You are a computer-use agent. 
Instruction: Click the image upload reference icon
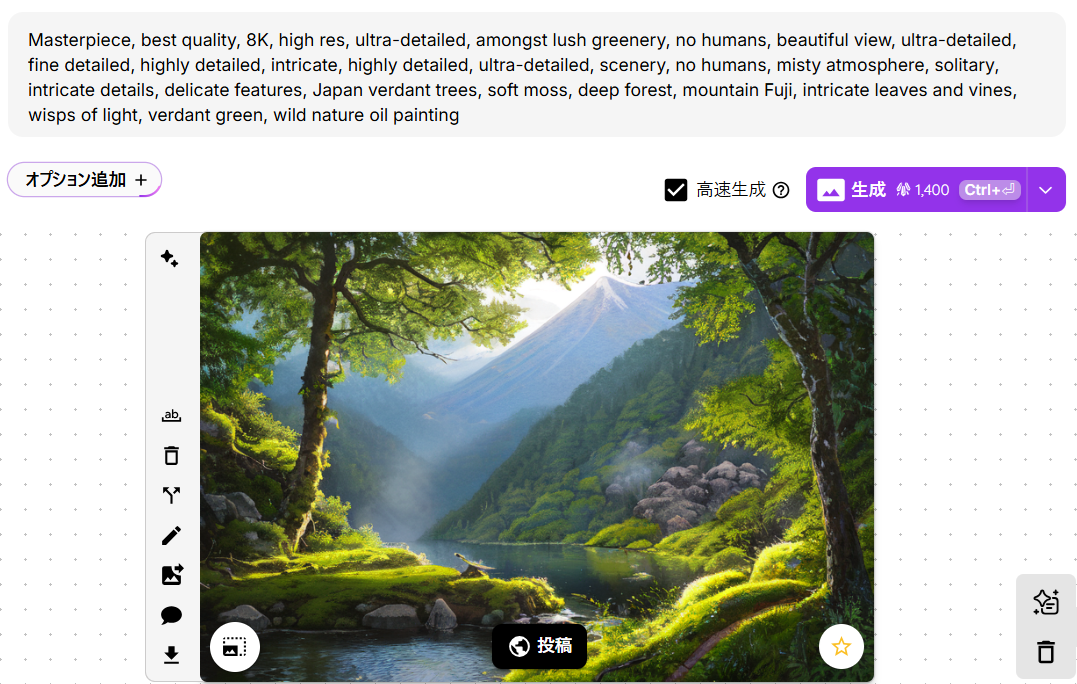click(172, 575)
